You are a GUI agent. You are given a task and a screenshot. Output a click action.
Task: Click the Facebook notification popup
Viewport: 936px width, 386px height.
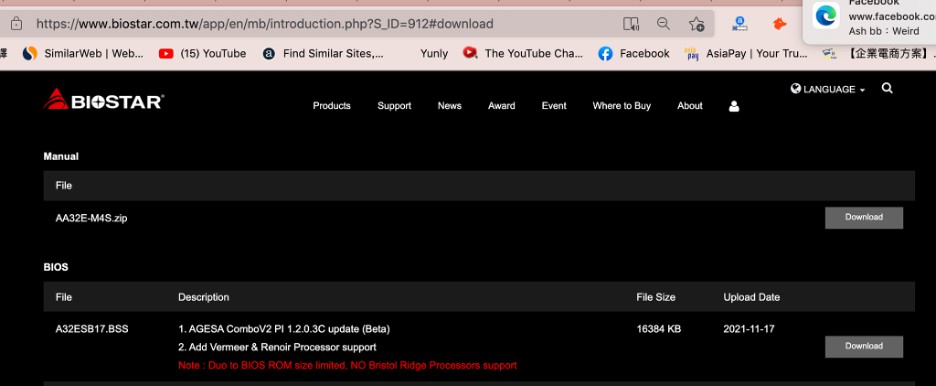(870, 21)
